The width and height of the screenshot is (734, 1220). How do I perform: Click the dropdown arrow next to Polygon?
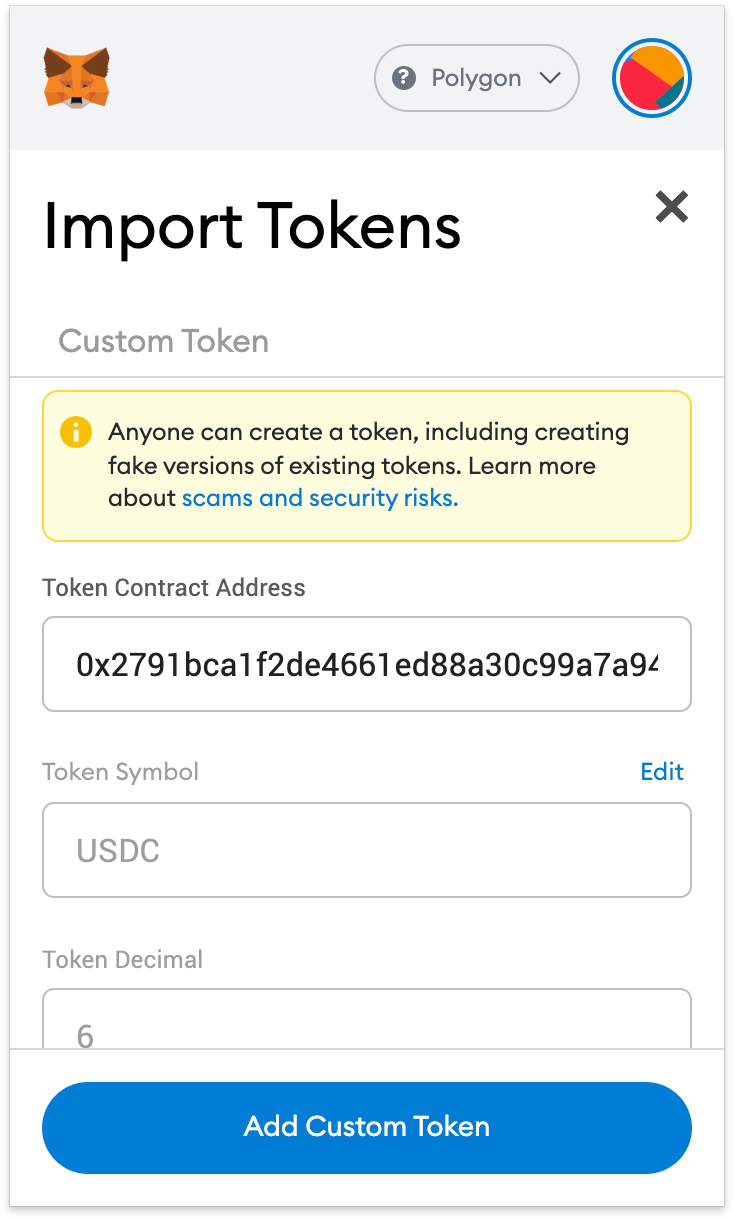[550, 78]
